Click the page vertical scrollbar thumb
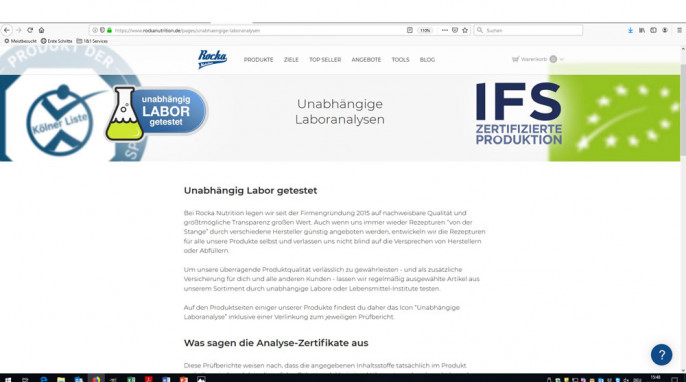The width and height of the screenshot is (686, 382). coord(683,109)
